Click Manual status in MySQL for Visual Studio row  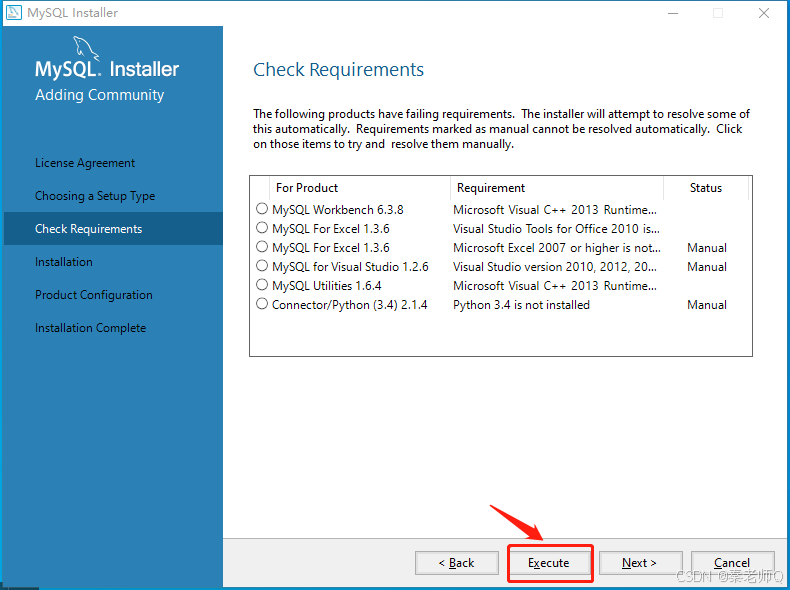click(x=707, y=267)
